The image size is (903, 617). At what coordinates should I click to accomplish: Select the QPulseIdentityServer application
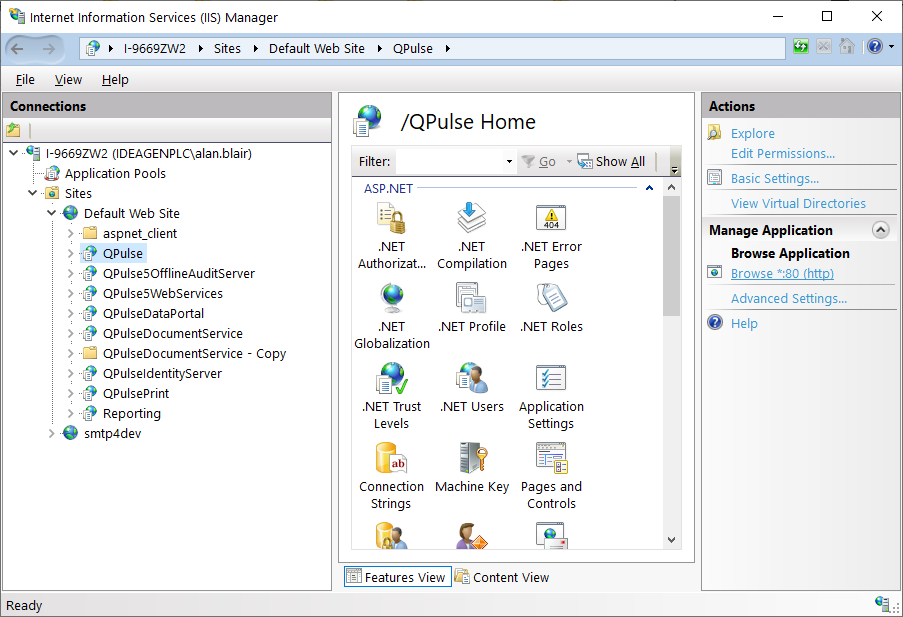tap(162, 373)
